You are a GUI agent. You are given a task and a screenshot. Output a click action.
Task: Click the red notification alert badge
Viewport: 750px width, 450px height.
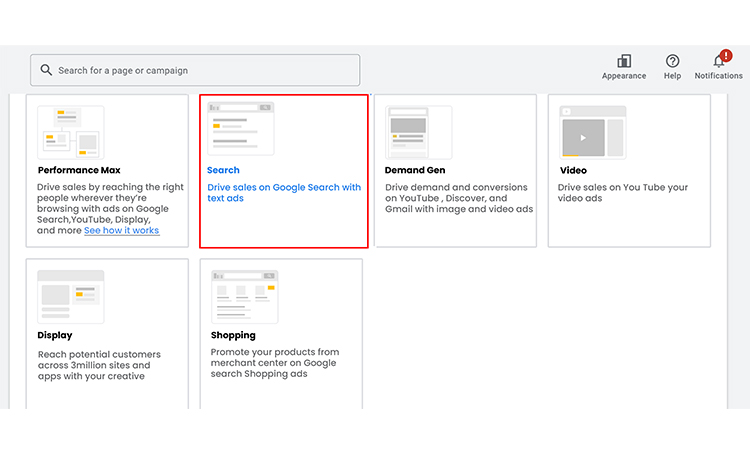(726, 55)
